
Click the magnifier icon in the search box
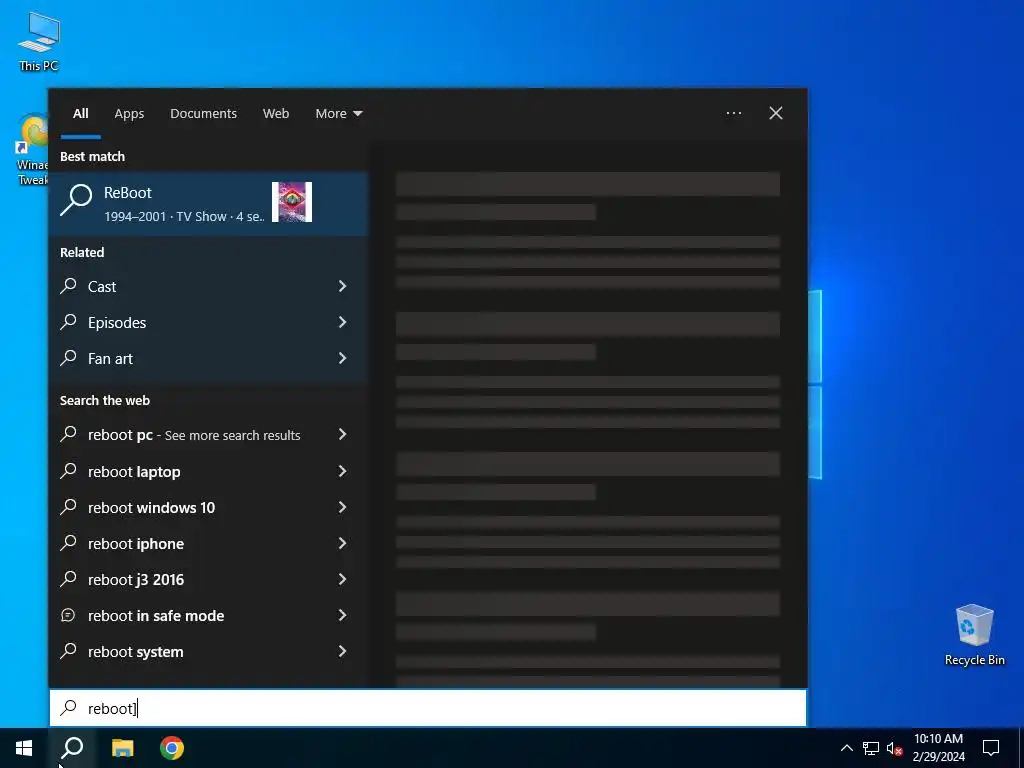pos(69,707)
